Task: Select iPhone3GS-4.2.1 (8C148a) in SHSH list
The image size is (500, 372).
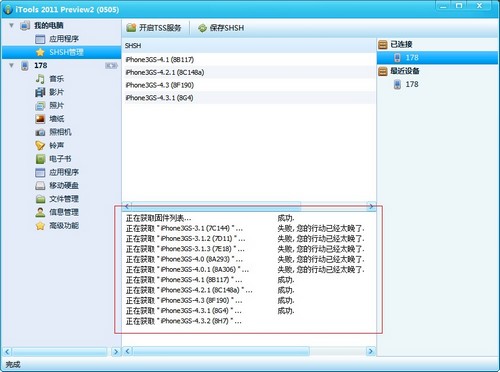Action: pyautogui.click(x=249, y=72)
